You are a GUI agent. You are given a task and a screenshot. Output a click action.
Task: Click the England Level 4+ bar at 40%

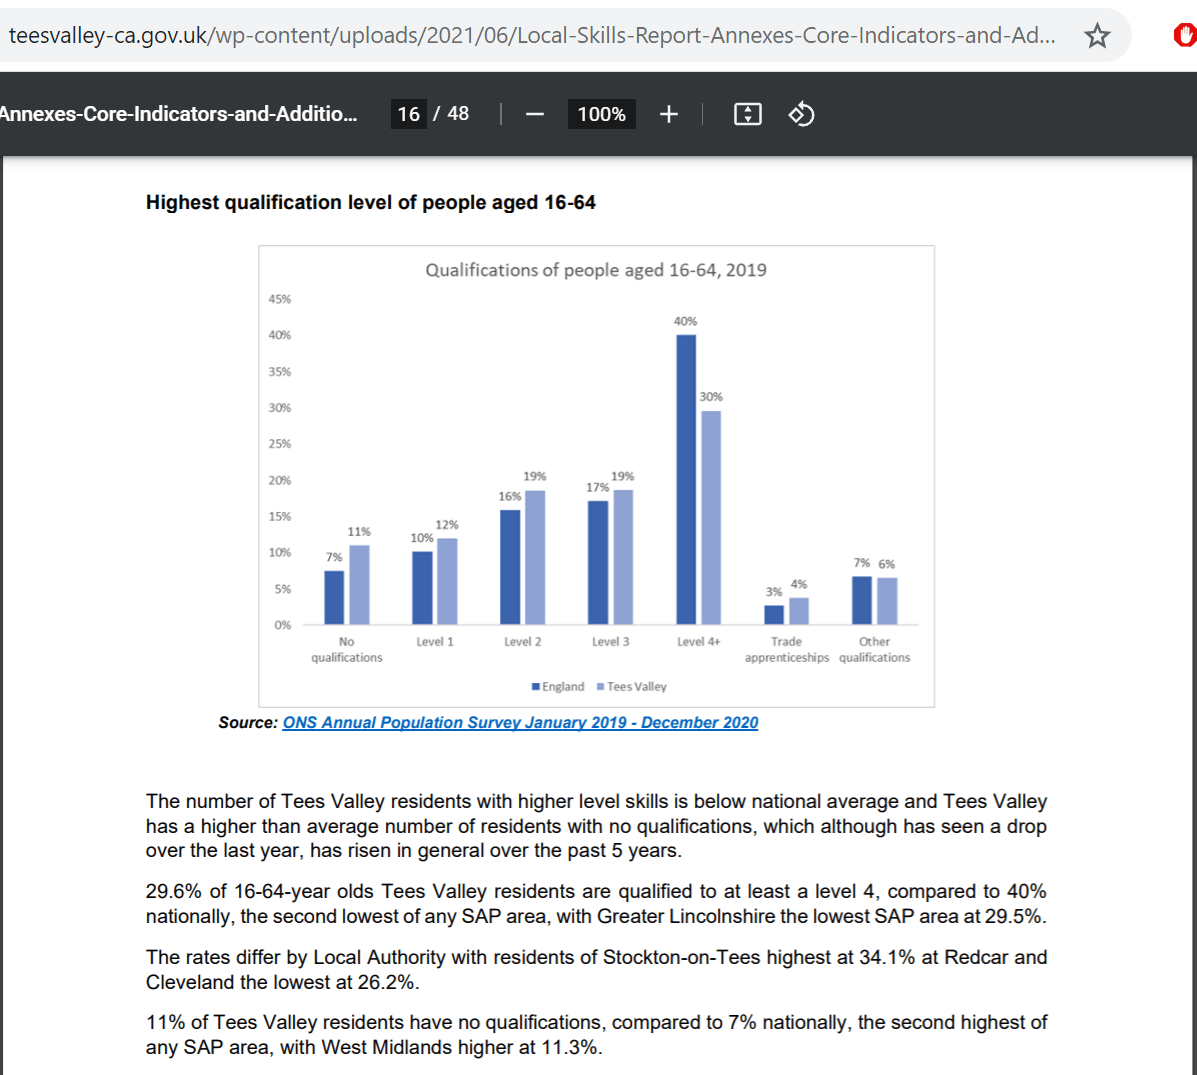click(x=686, y=480)
